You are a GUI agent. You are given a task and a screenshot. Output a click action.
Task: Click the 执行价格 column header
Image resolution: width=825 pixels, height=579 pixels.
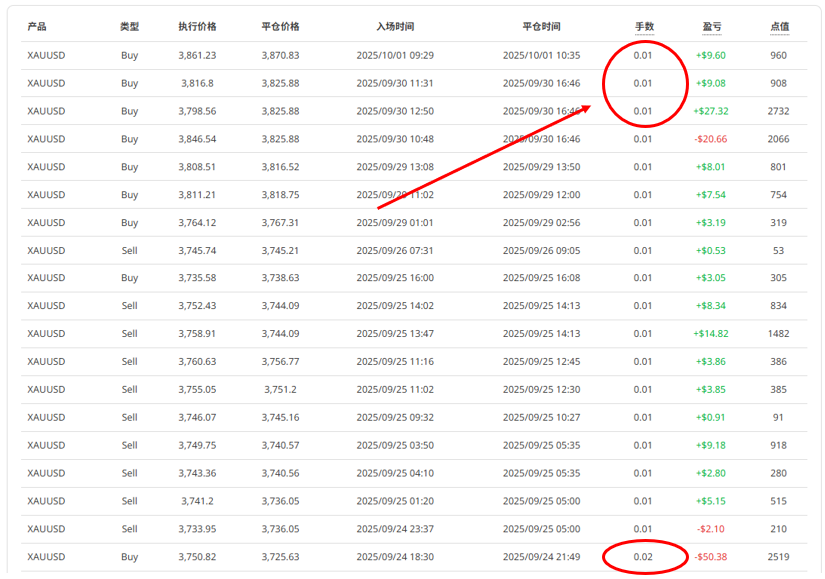click(197, 27)
